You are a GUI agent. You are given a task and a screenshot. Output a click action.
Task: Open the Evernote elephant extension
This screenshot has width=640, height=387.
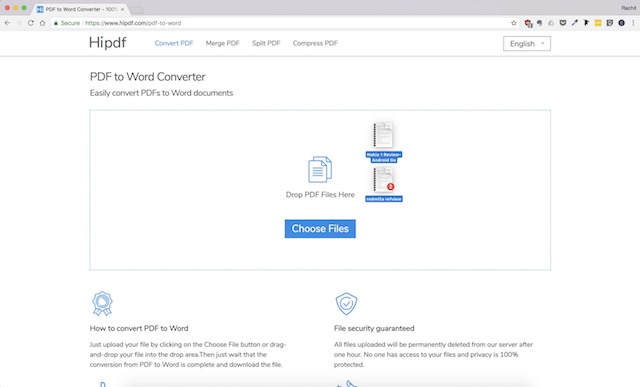click(x=539, y=23)
